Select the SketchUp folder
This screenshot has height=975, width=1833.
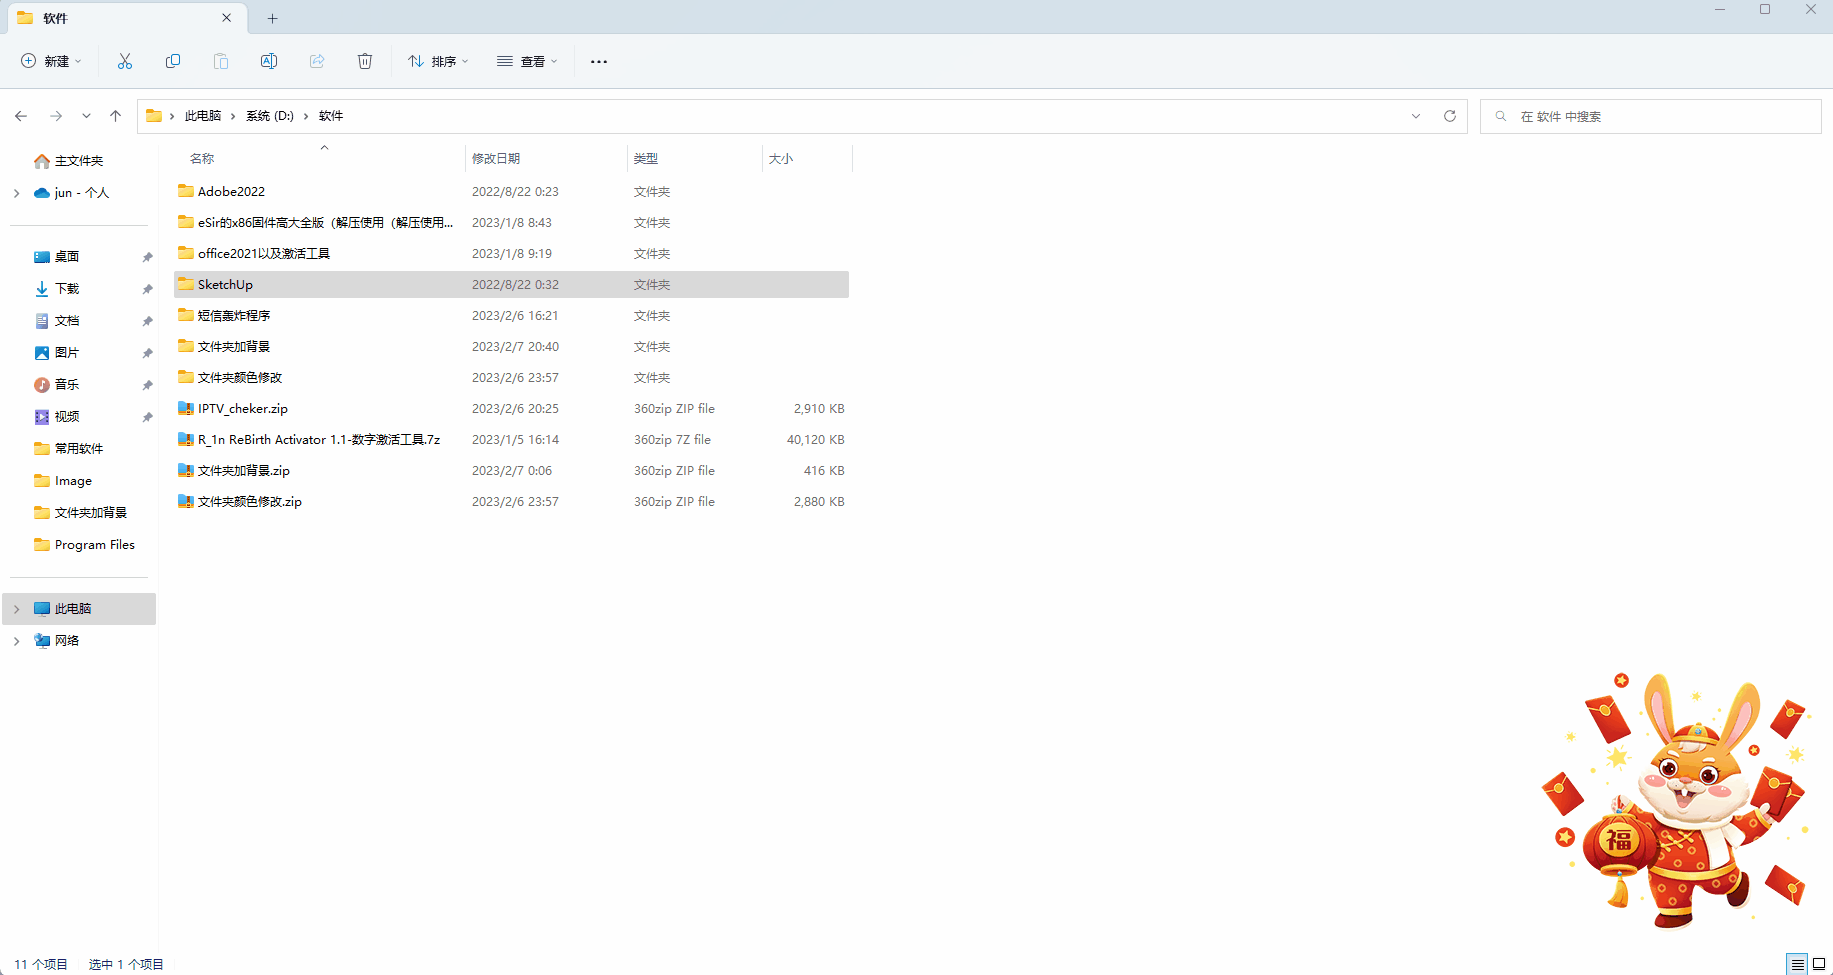pyautogui.click(x=511, y=285)
